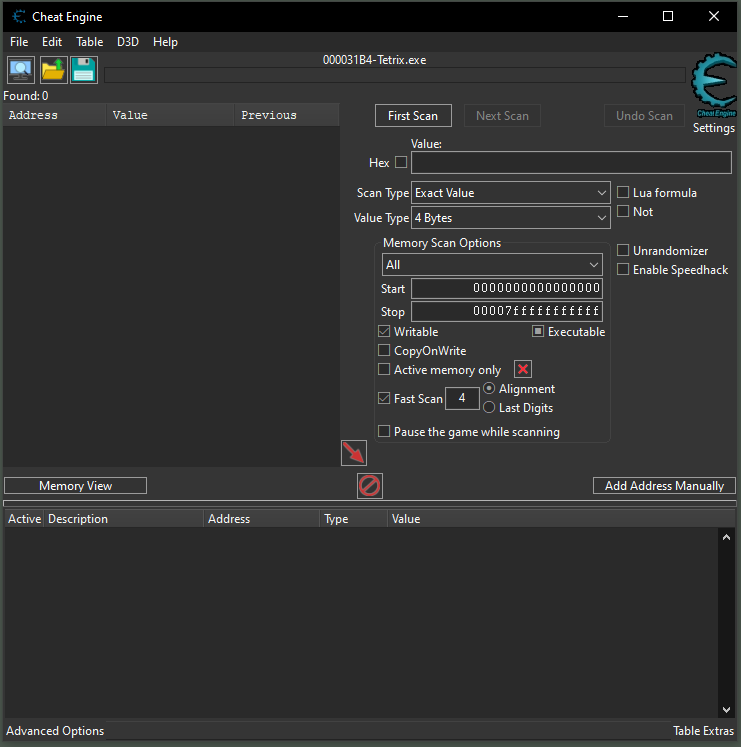Open Settings under the logo

tap(713, 128)
